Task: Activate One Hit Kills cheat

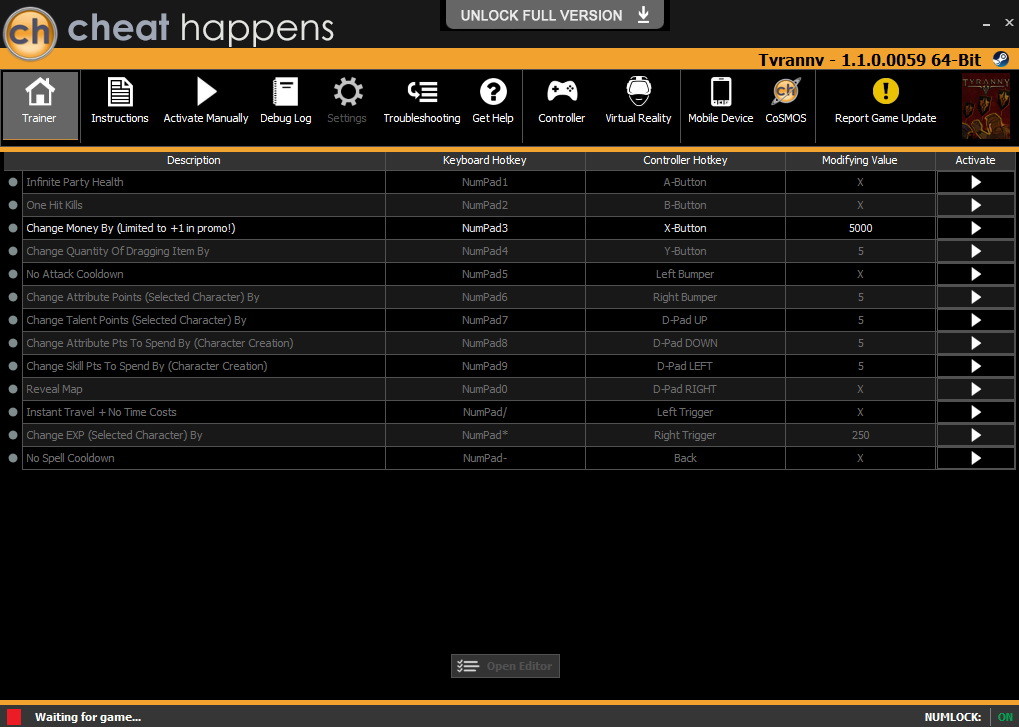Action: tap(975, 205)
